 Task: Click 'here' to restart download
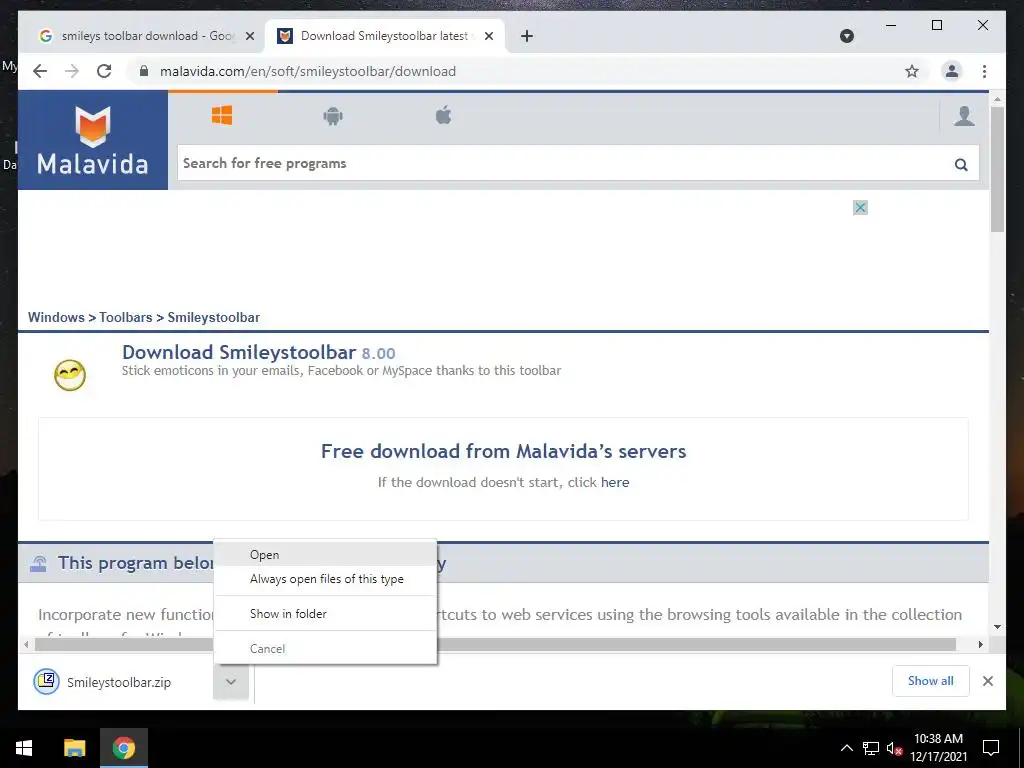(x=615, y=483)
